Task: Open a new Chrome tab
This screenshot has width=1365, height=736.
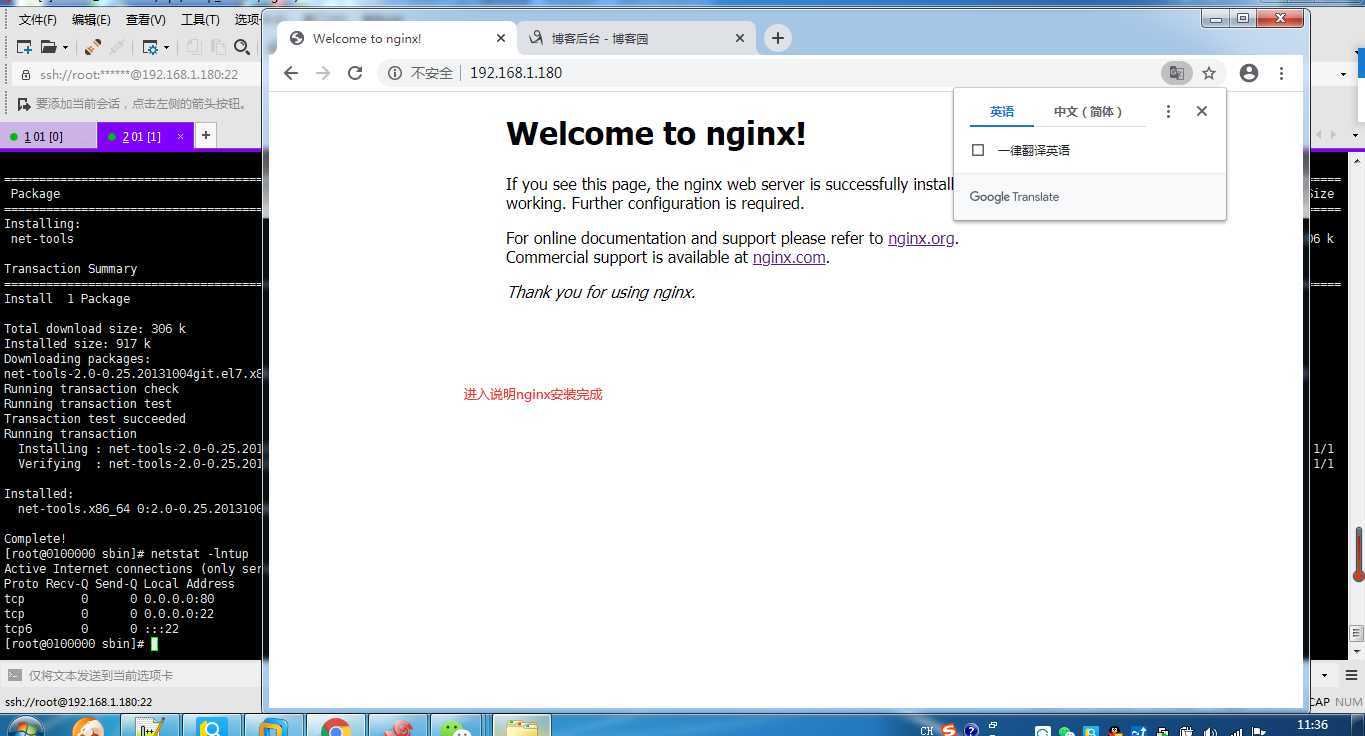Action: 777,38
